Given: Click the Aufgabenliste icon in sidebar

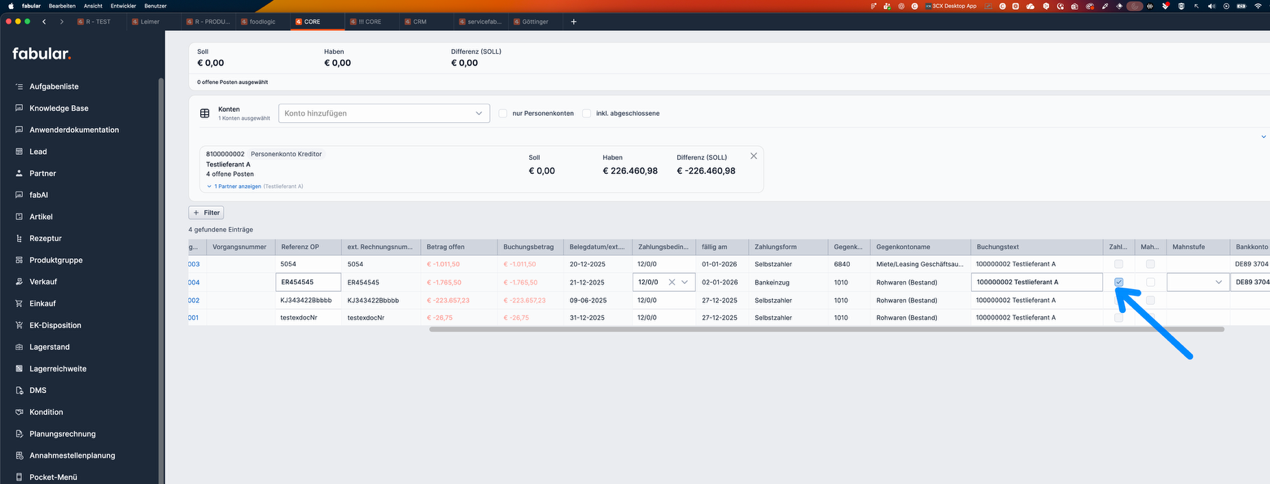Looking at the screenshot, I should tap(19, 87).
